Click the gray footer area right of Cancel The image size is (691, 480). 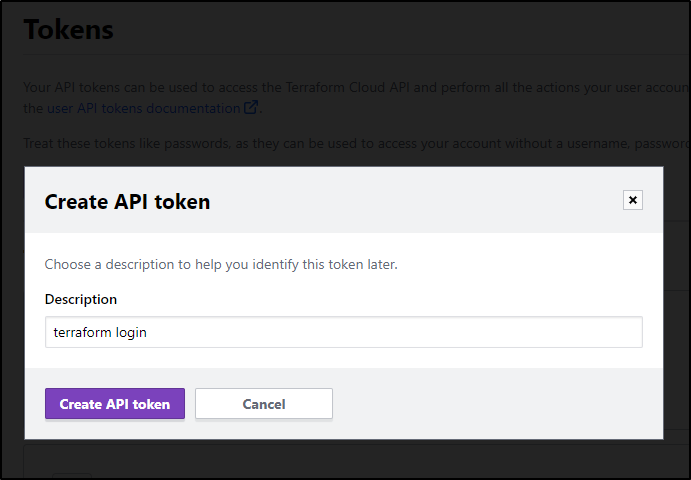tap(496, 403)
